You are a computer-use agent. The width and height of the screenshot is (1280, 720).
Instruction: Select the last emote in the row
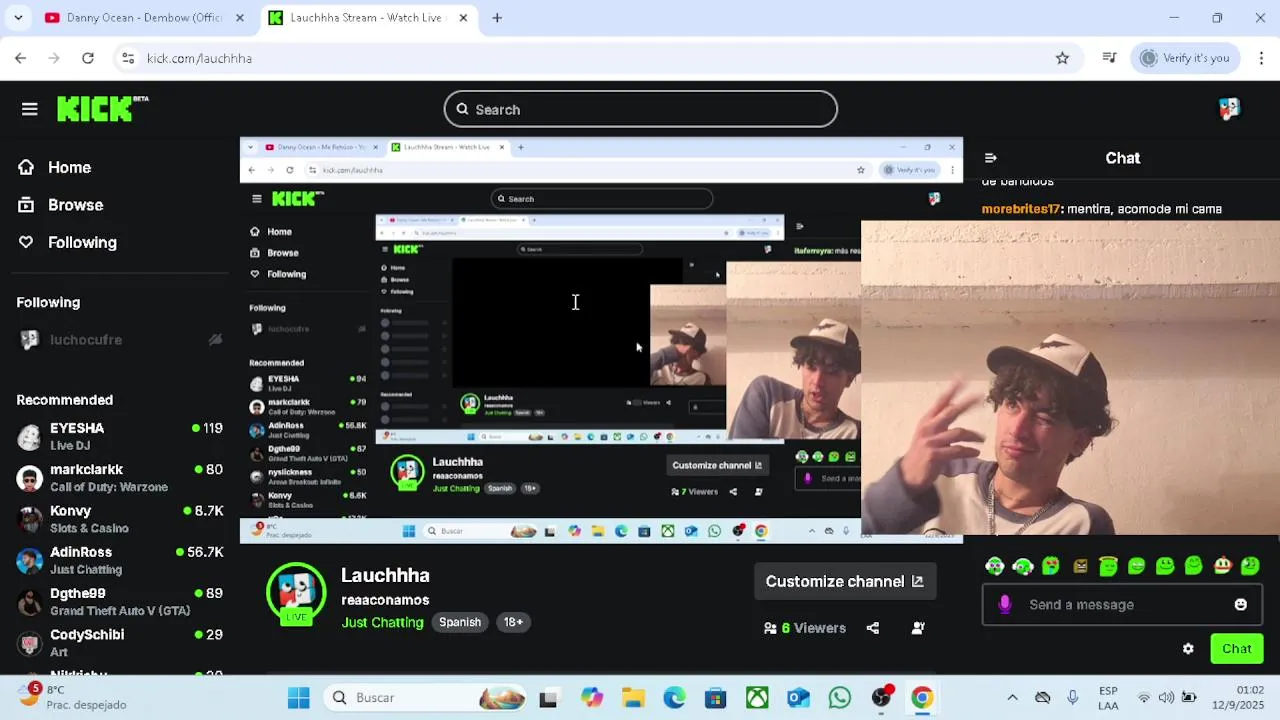(1250, 566)
